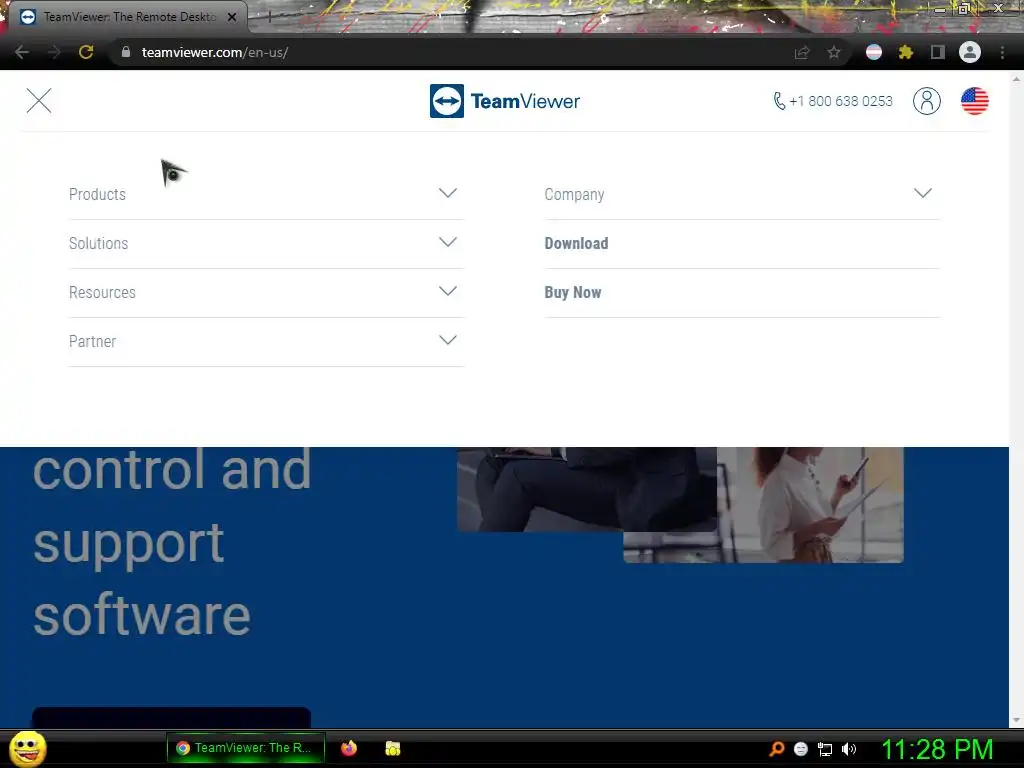Screen dimensions: 1024x768
Task: Open the volume speaker tray icon
Action: [x=849, y=749]
